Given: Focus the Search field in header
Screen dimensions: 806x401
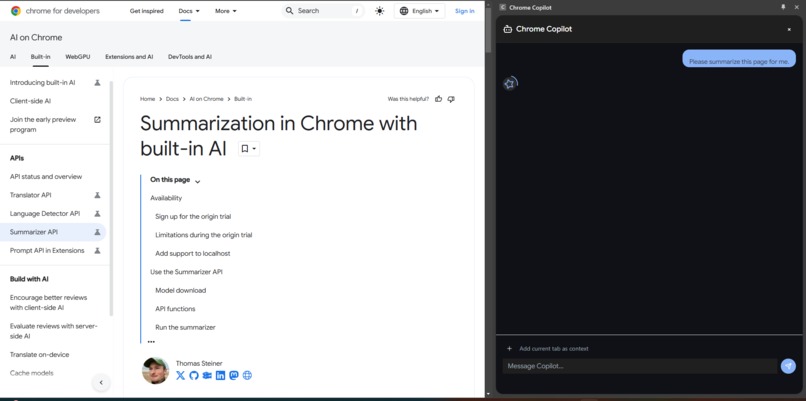Looking at the screenshot, I should pyautogui.click(x=323, y=11).
